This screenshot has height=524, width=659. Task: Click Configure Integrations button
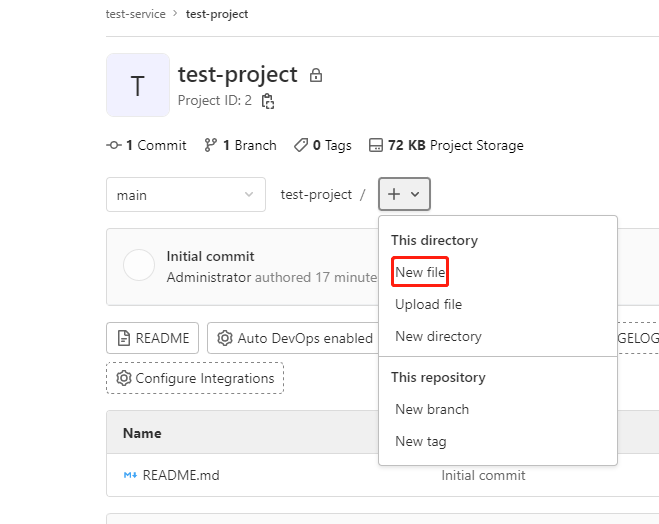tap(195, 378)
